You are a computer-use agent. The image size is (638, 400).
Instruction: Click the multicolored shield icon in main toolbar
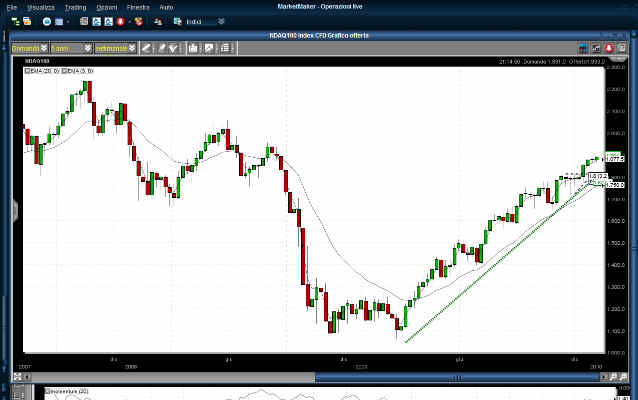tap(138, 21)
